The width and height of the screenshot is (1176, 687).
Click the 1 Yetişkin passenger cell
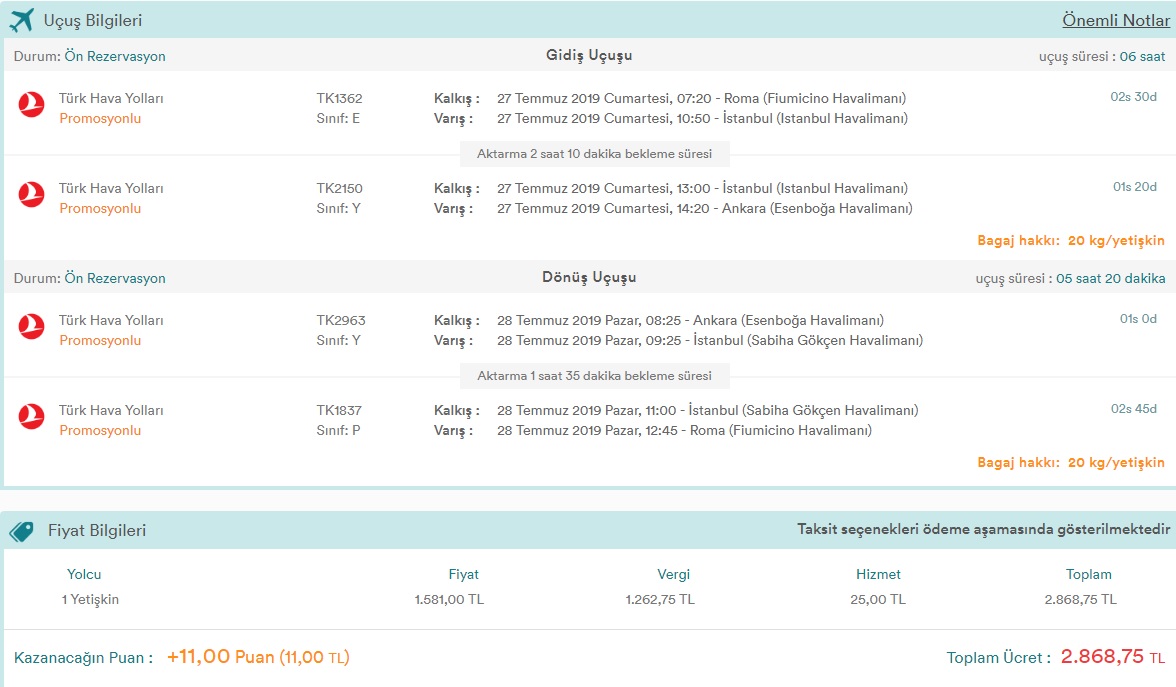coord(90,600)
